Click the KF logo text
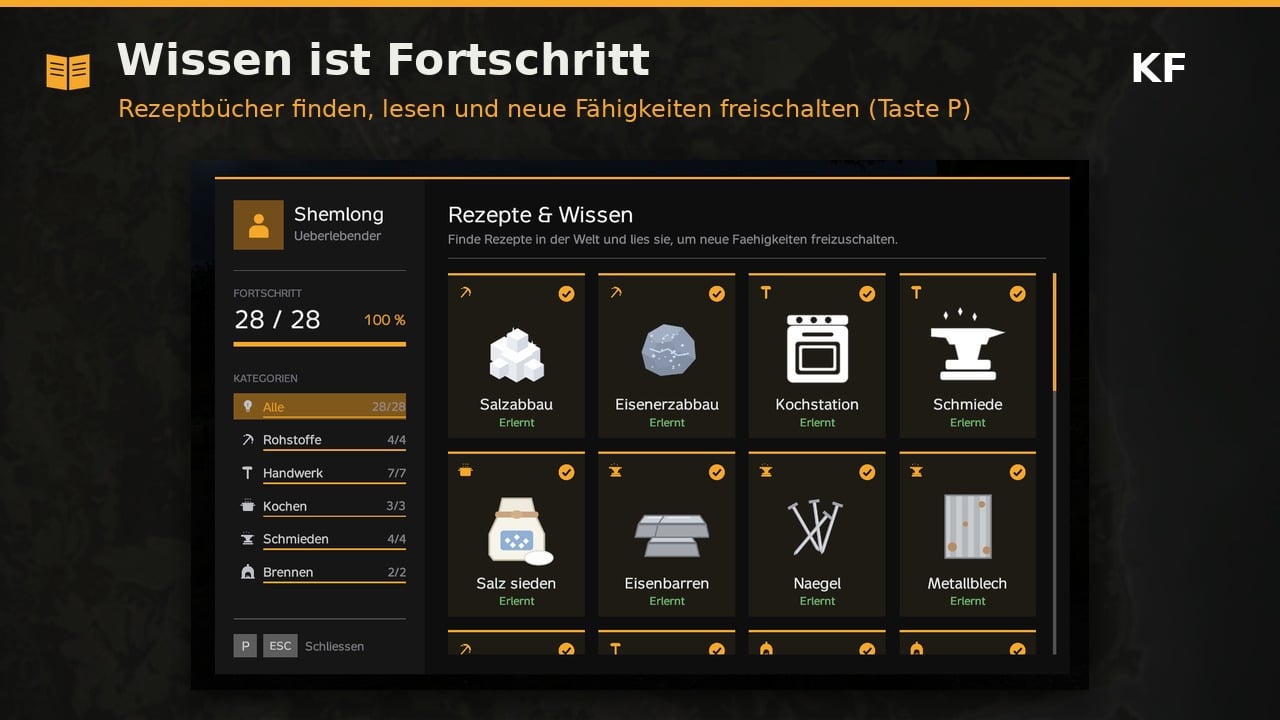 pyautogui.click(x=1158, y=69)
